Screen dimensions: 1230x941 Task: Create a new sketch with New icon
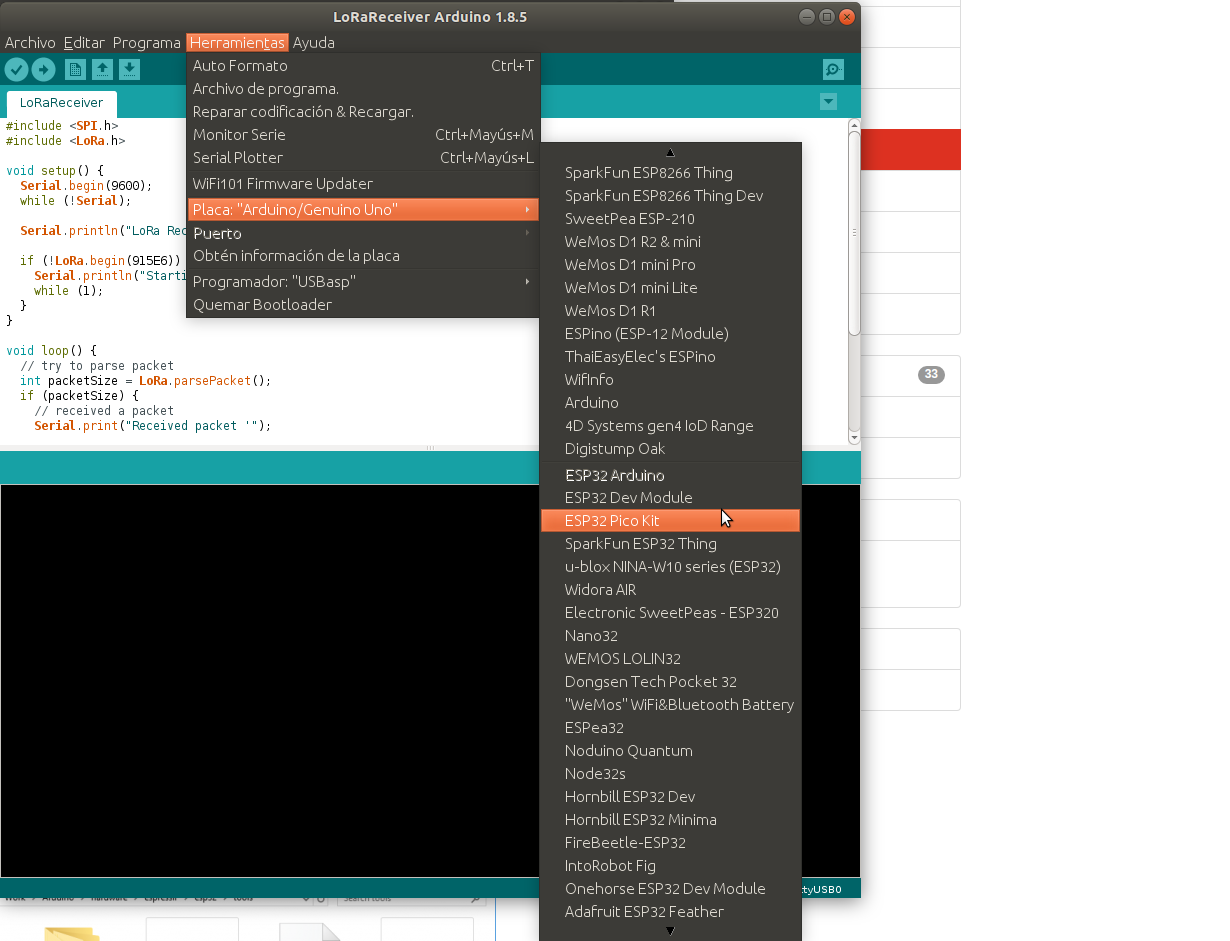pos(75,69)
